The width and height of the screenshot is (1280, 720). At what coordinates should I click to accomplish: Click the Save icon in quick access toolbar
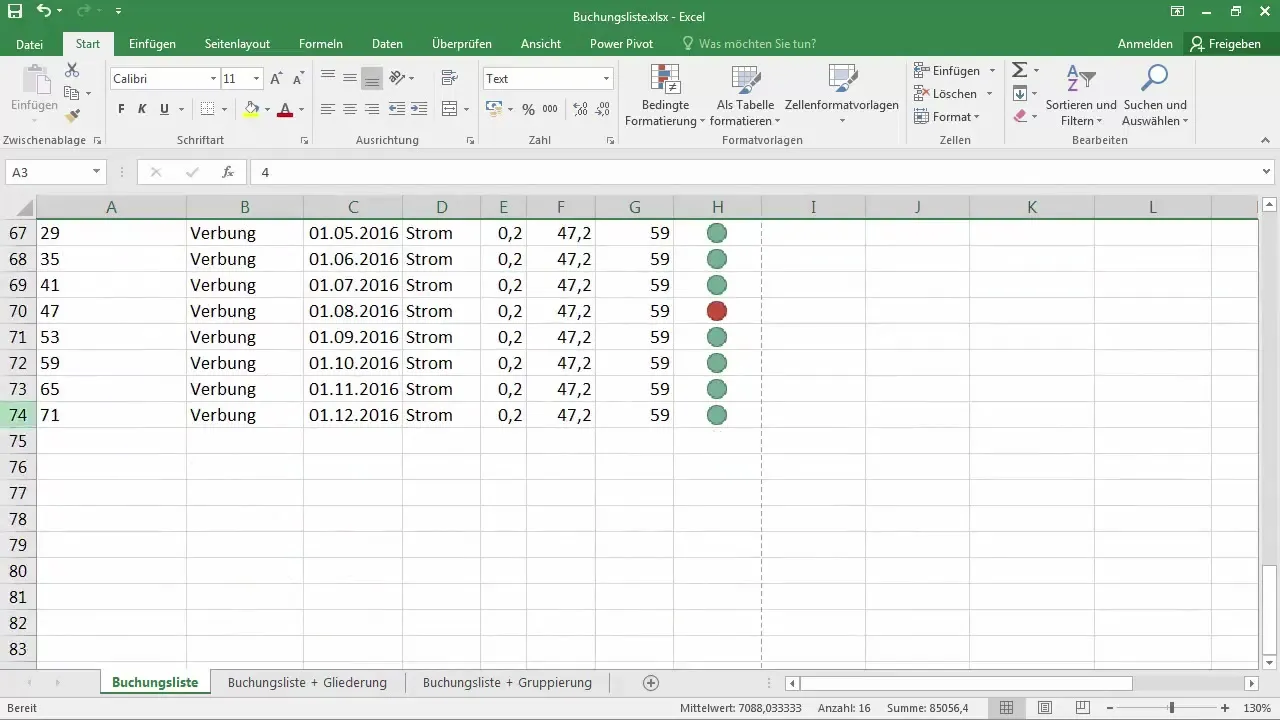[15, 11]
